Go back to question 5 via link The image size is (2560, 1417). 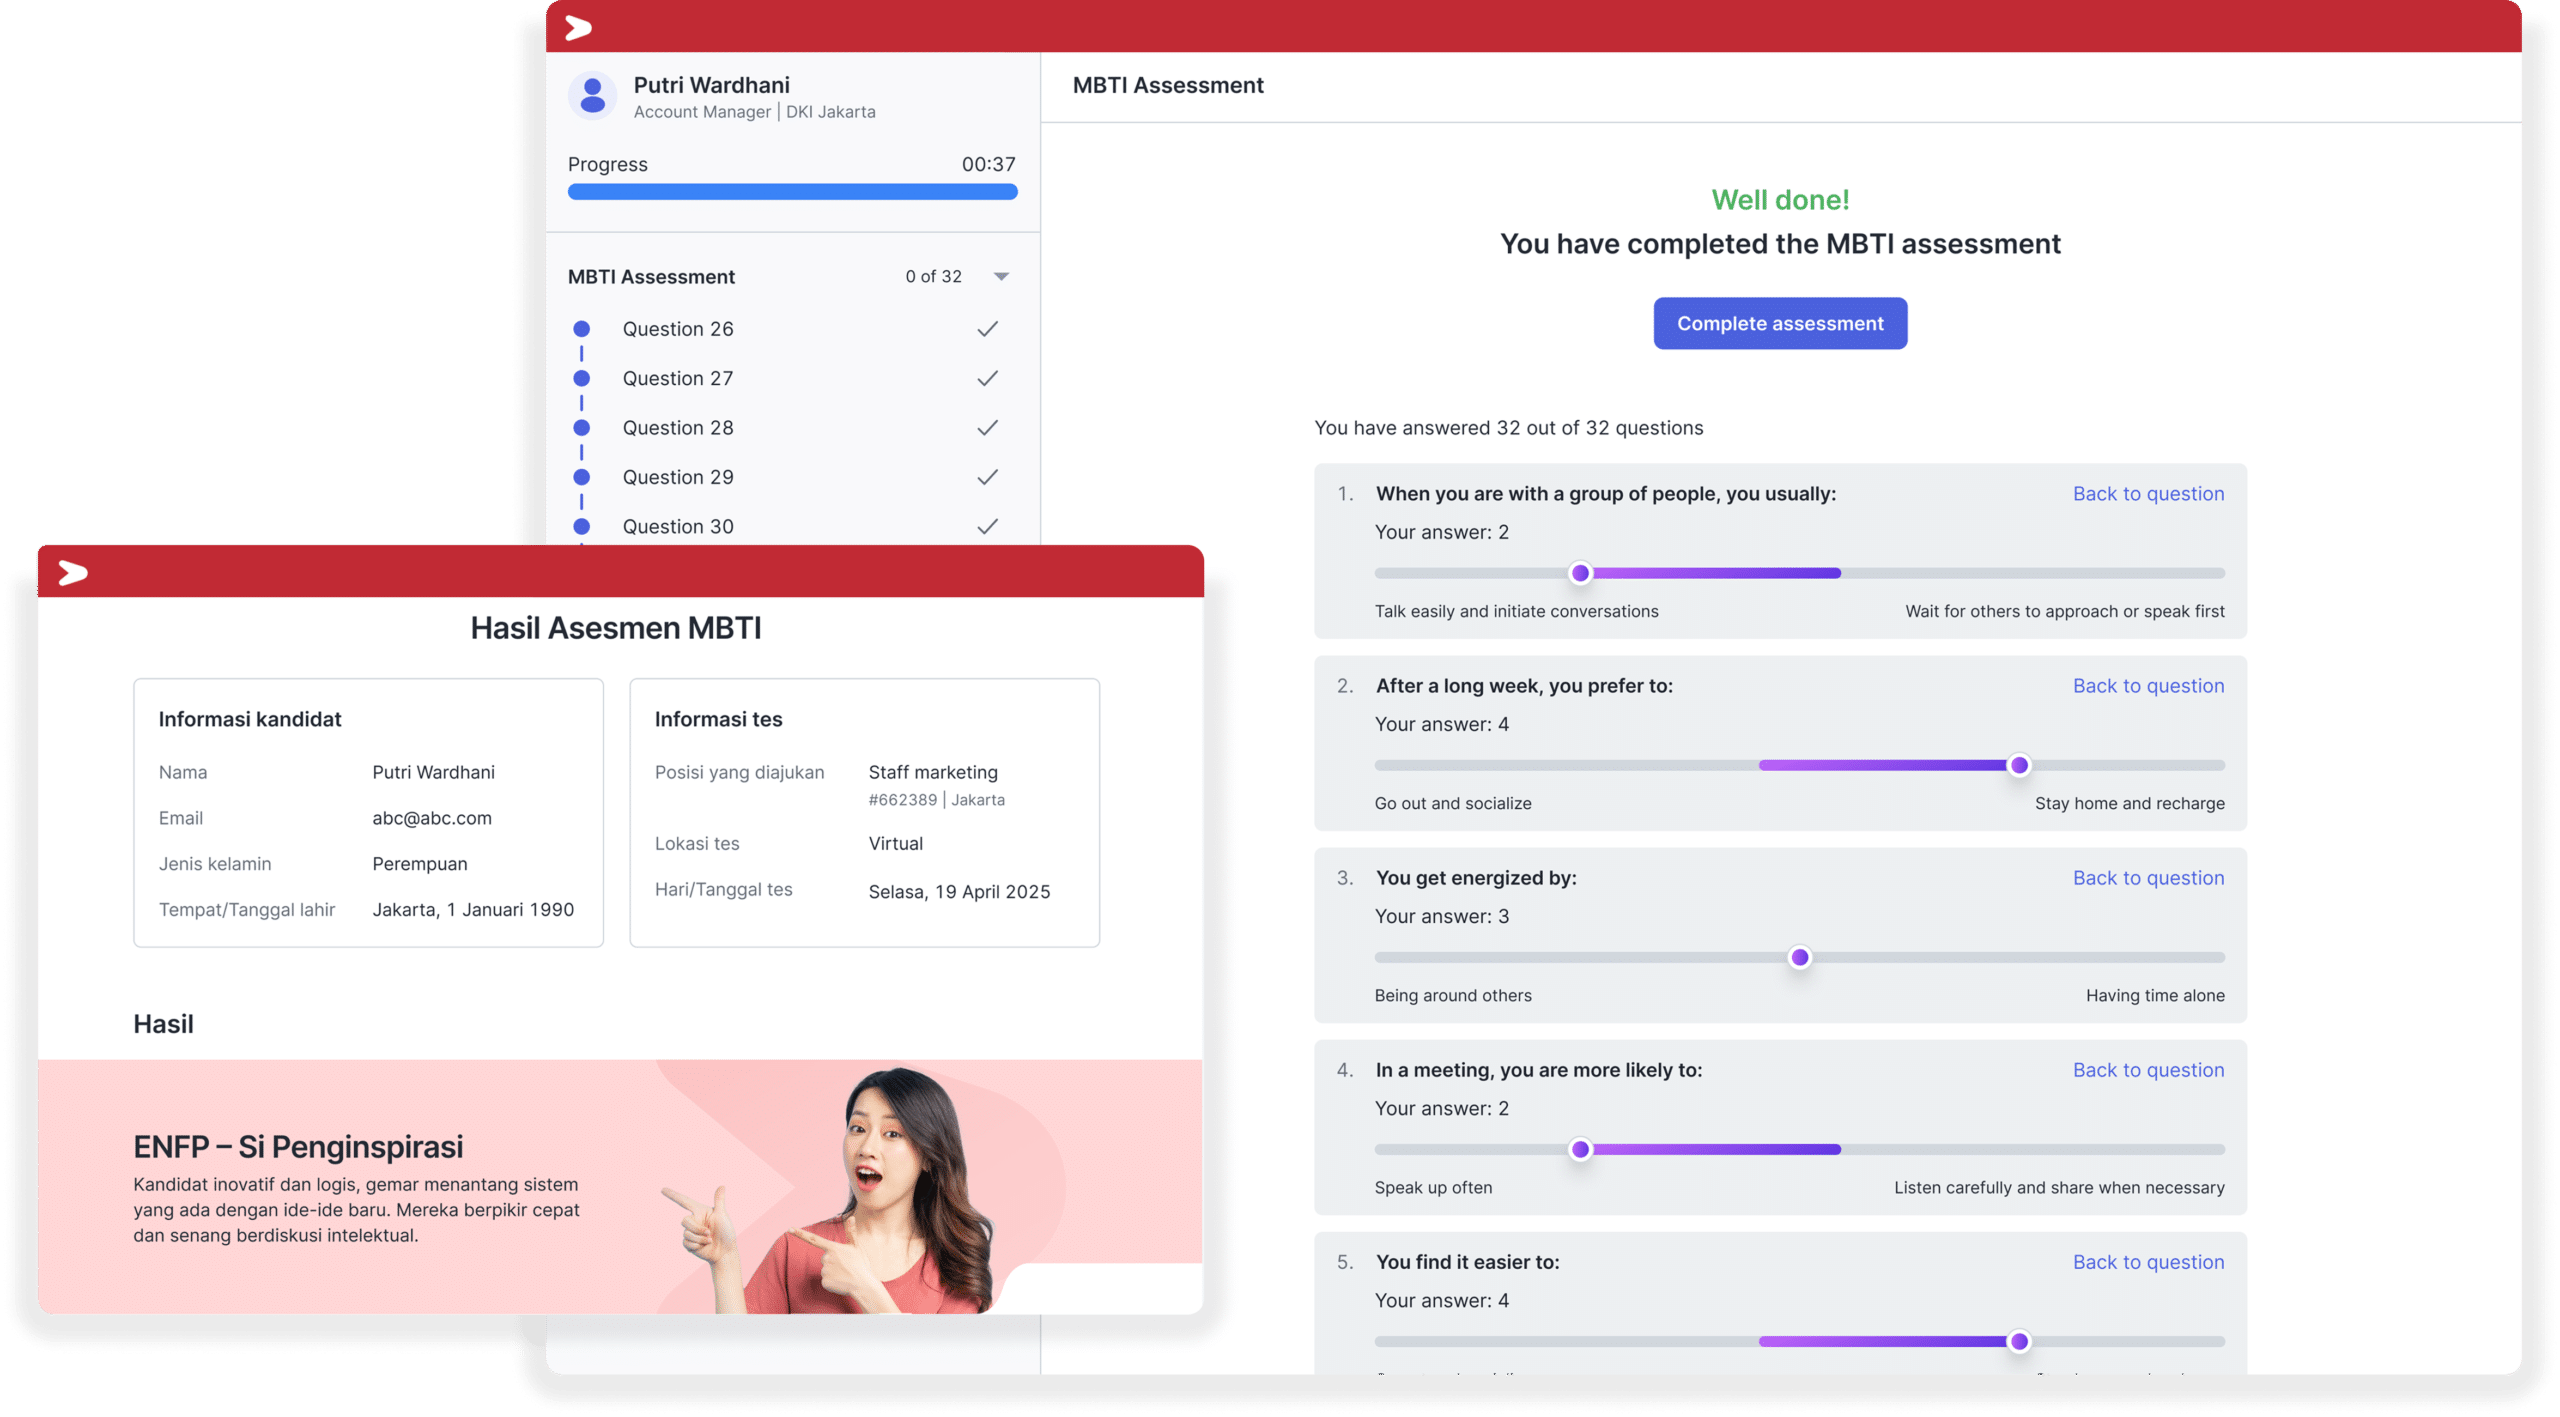2147,1262
